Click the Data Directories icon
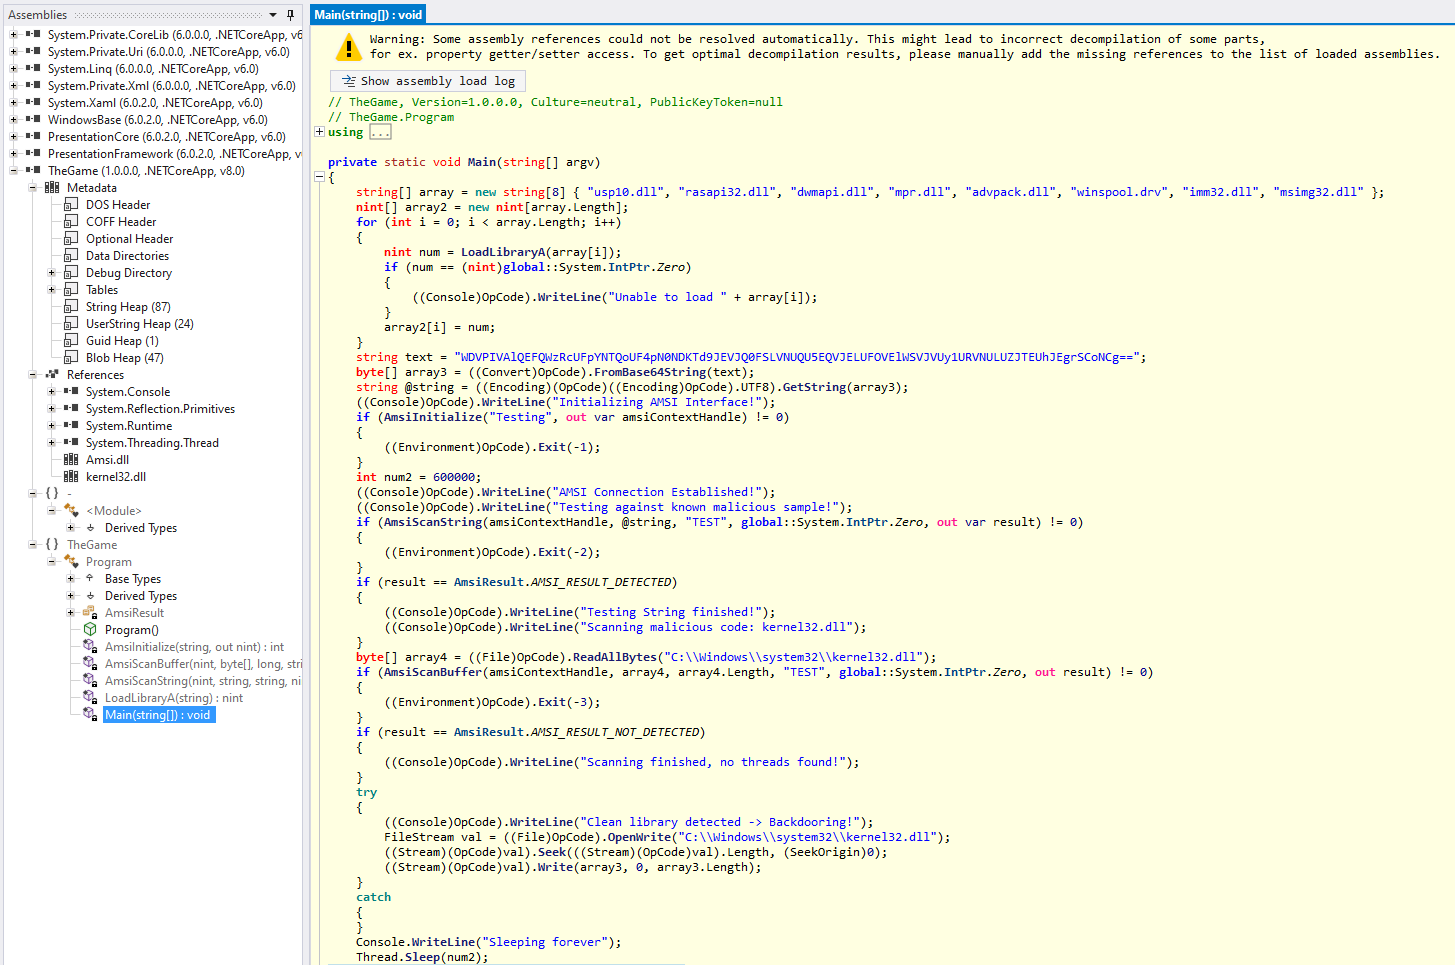 click(71, 255)
